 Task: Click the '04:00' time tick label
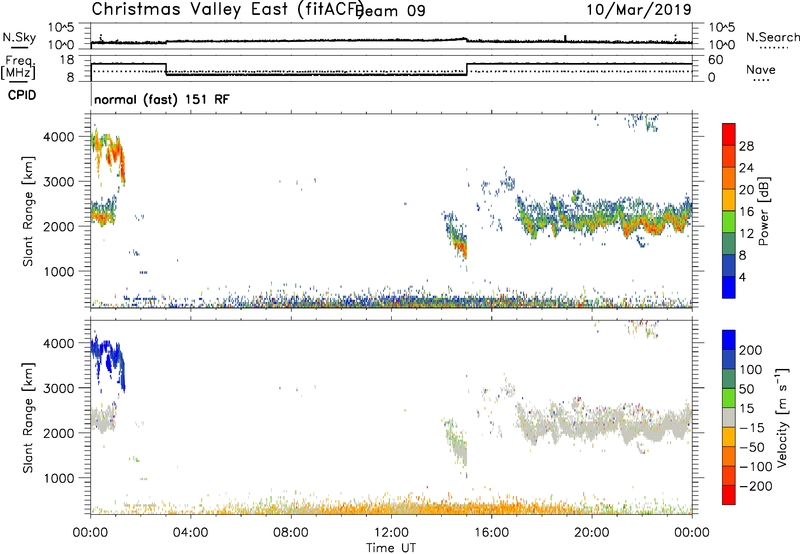tap(190, 533)
